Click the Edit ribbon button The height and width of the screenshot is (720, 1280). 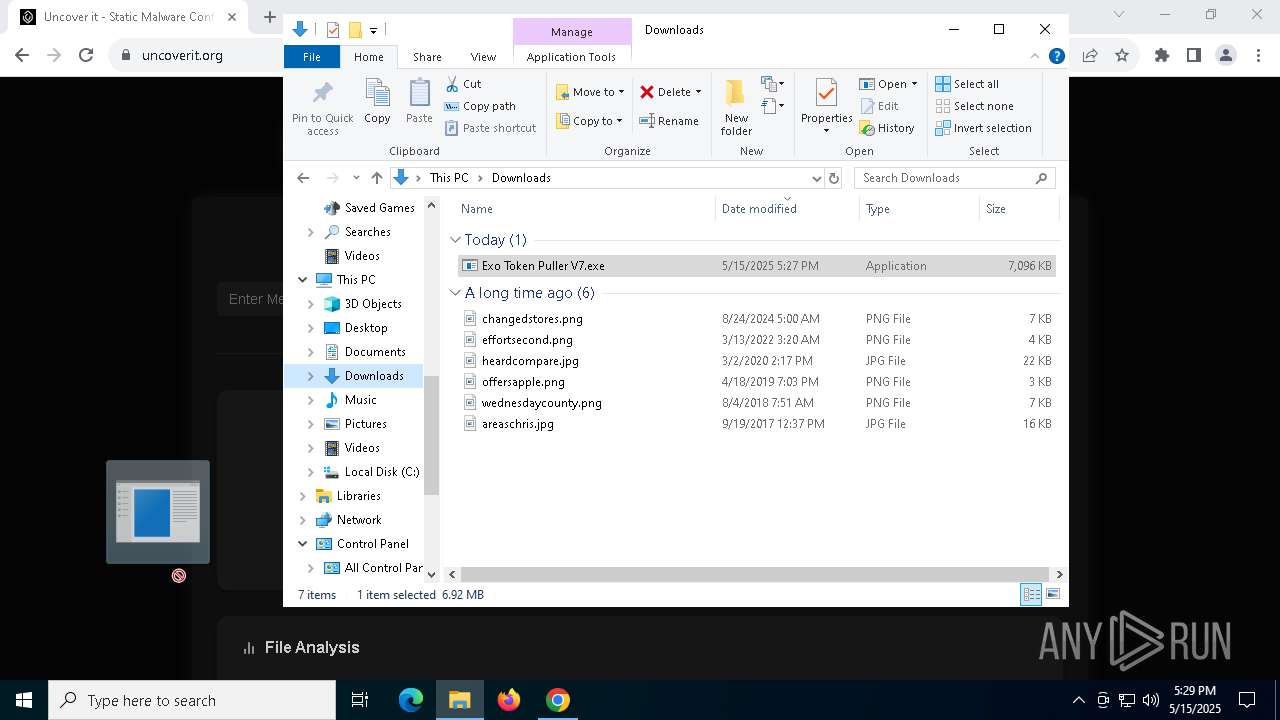click(x=879, y=106)
